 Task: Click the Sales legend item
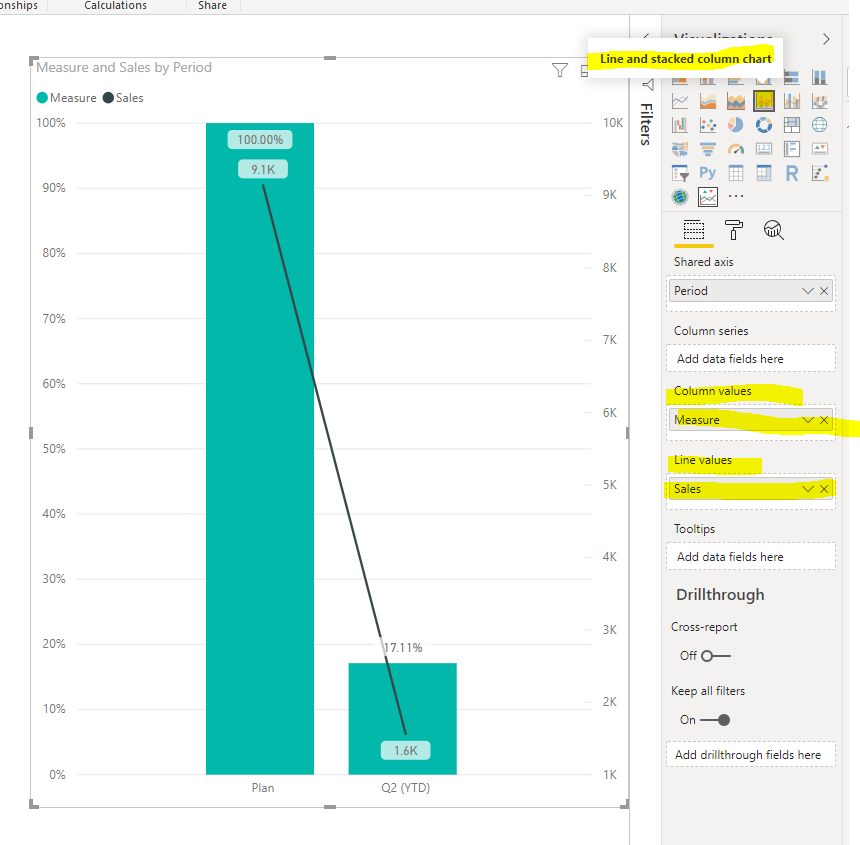(x=123, y=98)
